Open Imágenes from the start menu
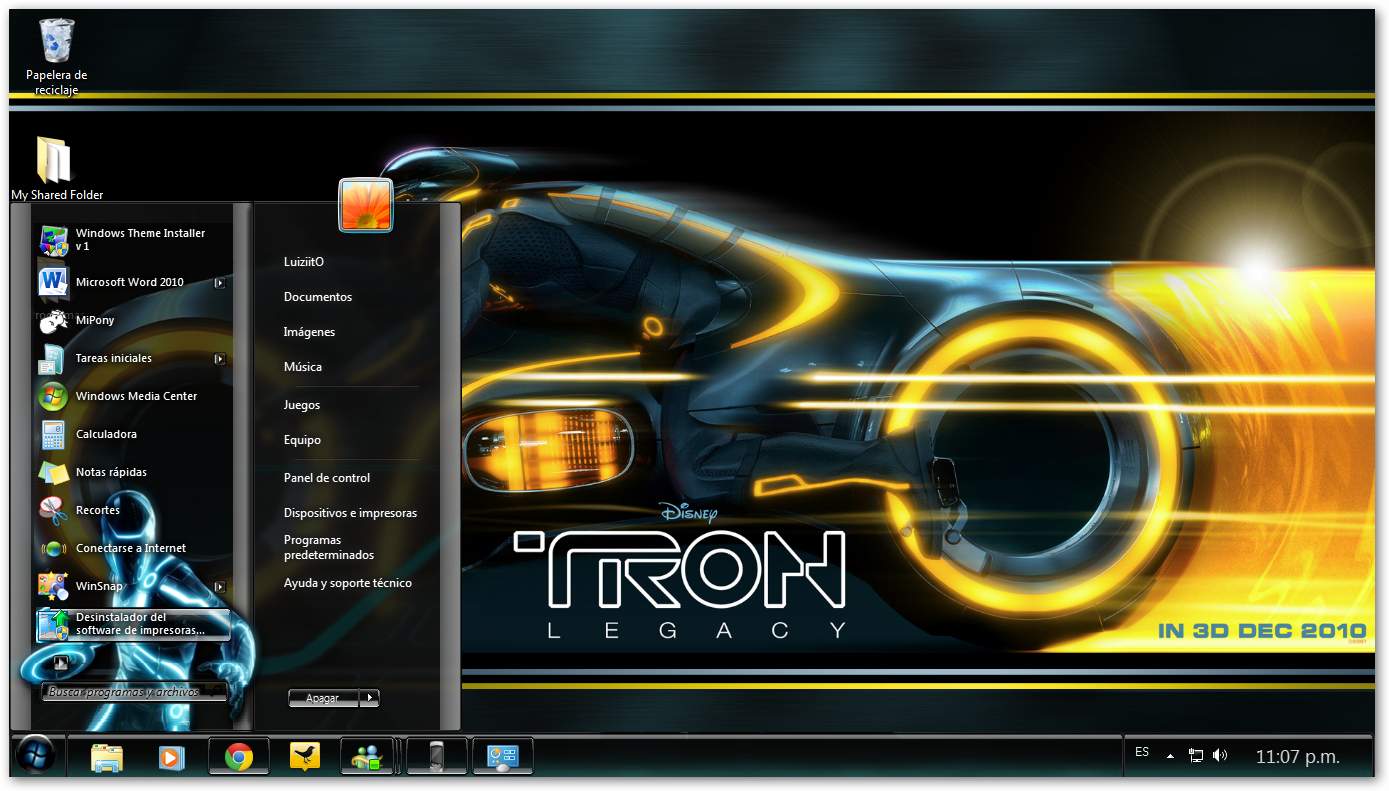The height and width of the screenshot is (791, 1389). click(309, 332)
